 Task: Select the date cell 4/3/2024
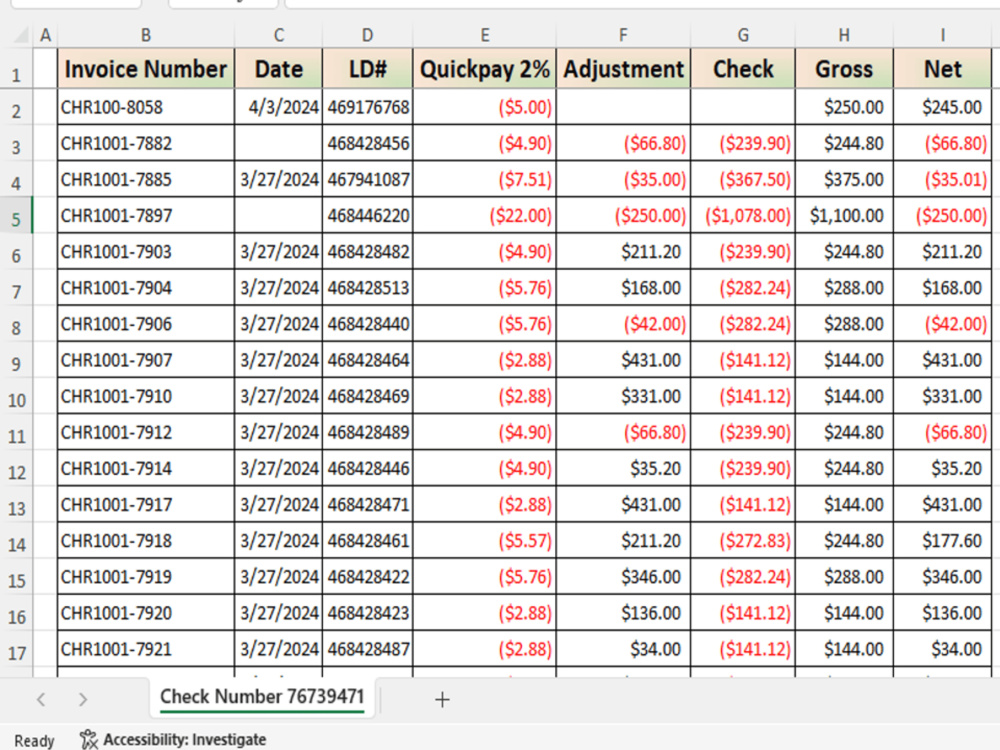click(278, 106)
